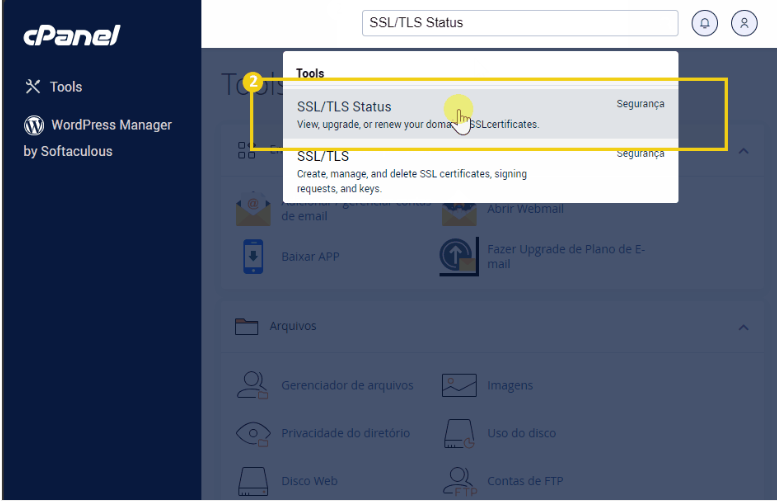This screenshot has height=501, width=777.
Task: Click the Fazer Upgrade de Plano icon
Action: click(458, 257)
